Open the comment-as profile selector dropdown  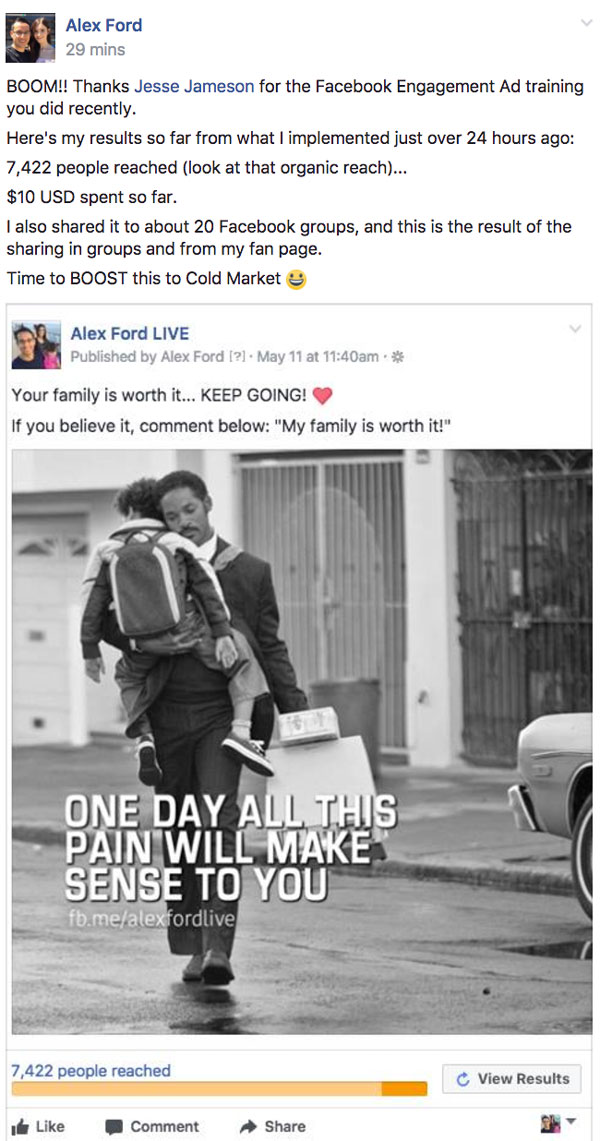(x=558, y=1124)
